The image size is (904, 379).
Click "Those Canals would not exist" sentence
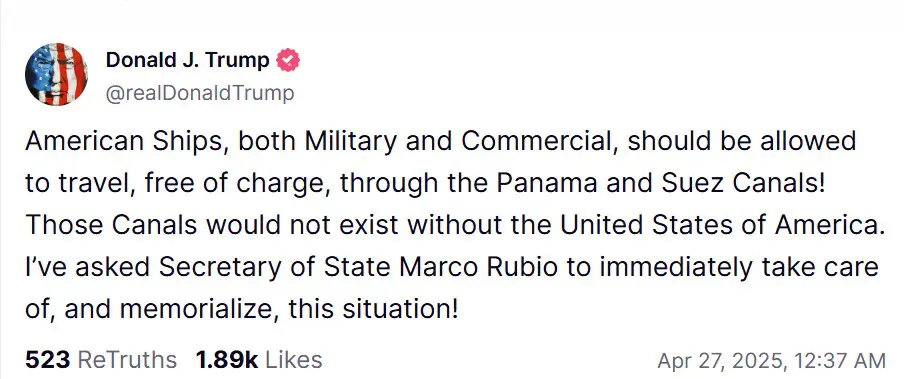click(212, 226)
